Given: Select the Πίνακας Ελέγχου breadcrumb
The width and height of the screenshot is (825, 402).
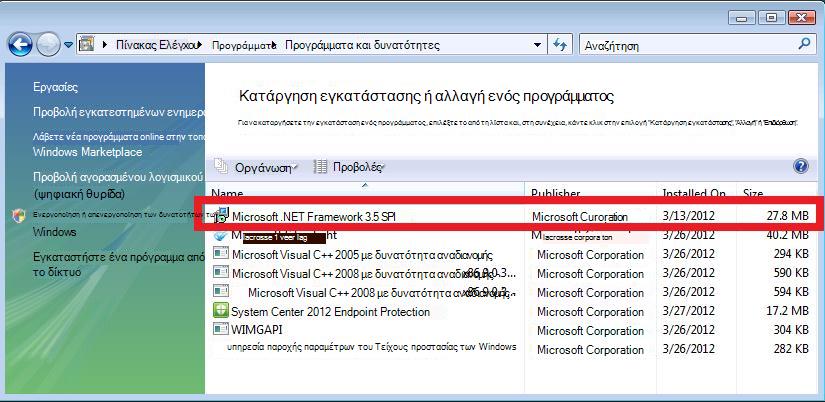Looking at the screenshot, I should [157, 45].
